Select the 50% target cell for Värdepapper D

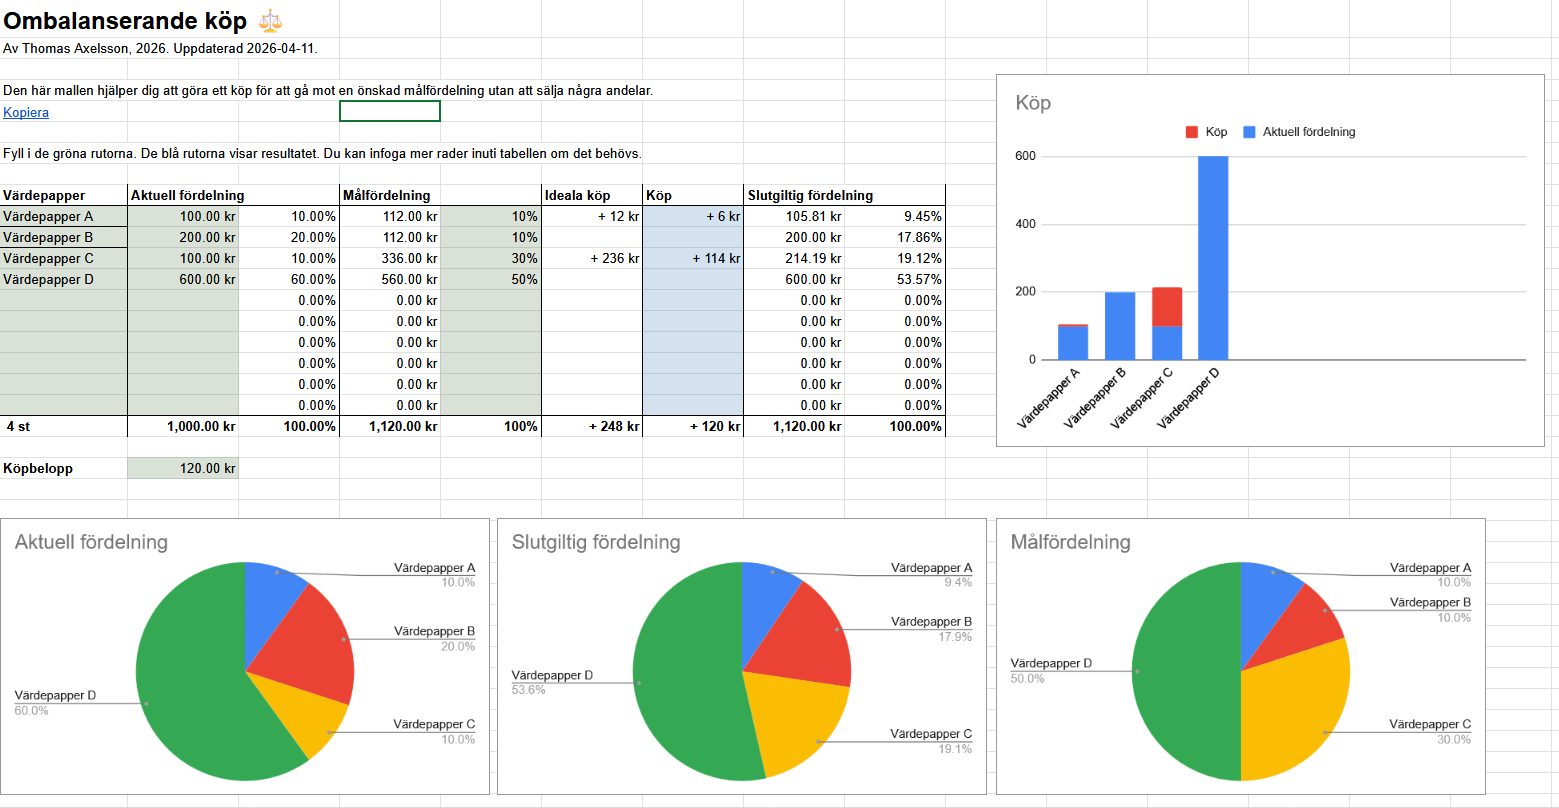pyautogui.click(x=490, y=279)
